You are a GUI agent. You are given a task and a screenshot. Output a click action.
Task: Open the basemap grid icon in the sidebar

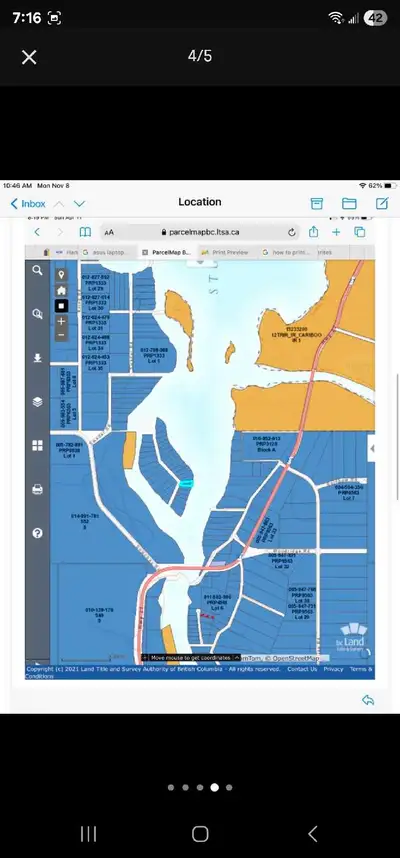click(x=37, y=445)
